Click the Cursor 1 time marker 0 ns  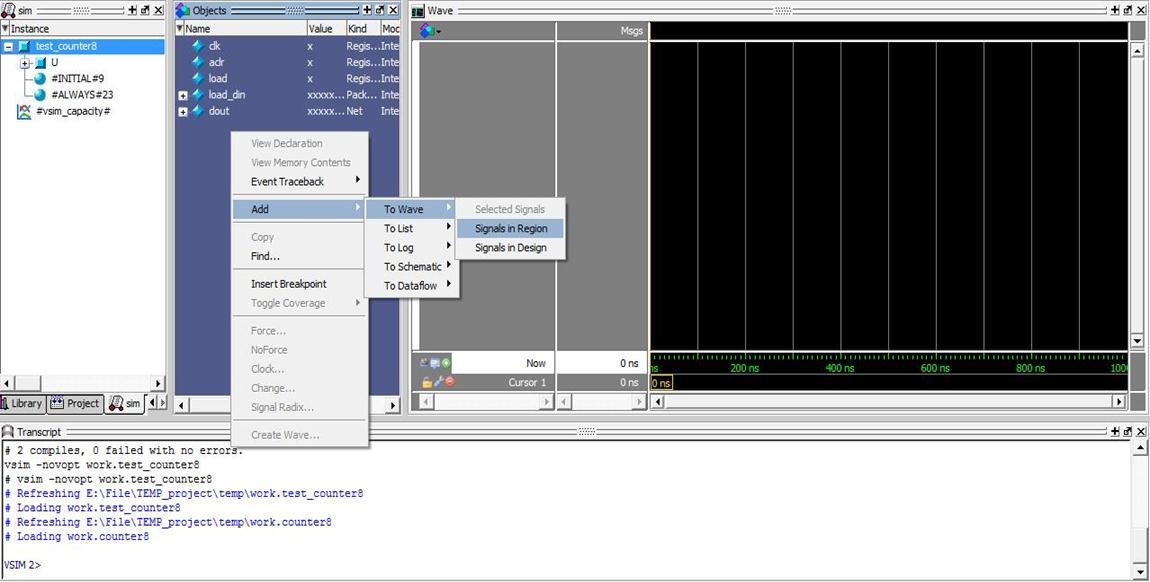click(661, 383)
